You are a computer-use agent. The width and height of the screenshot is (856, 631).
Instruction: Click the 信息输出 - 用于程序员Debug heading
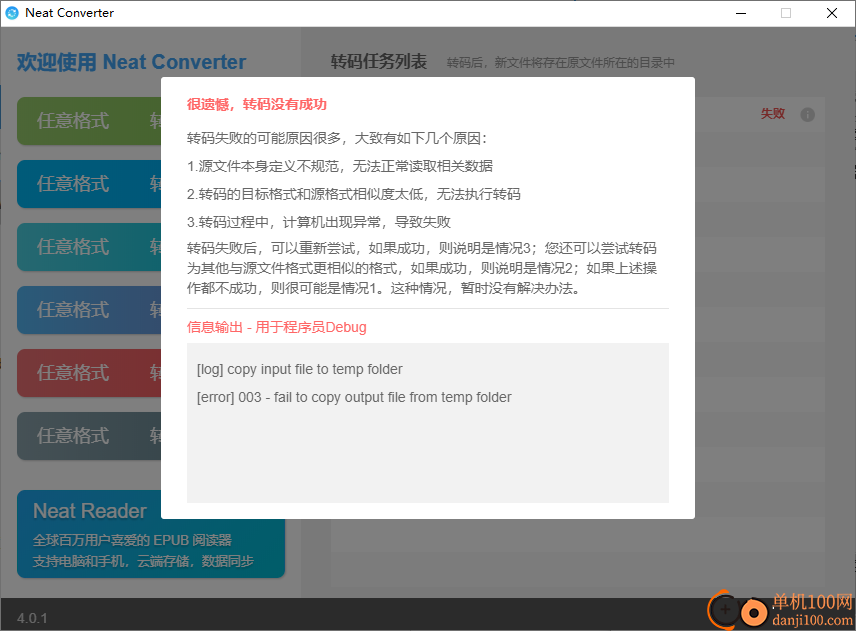tap(276, 327)
